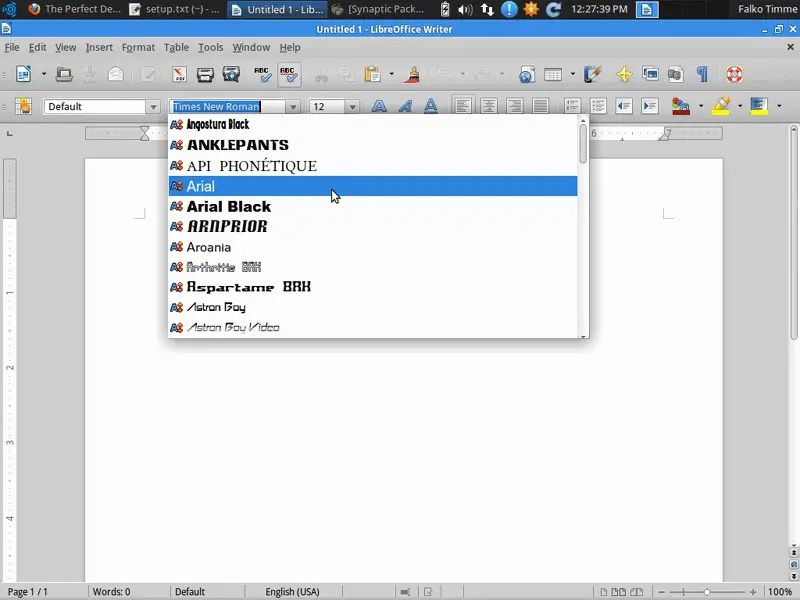Expand Font Color dropdown arrow
This screenshot has width=800, height=600.
point(701,106)
